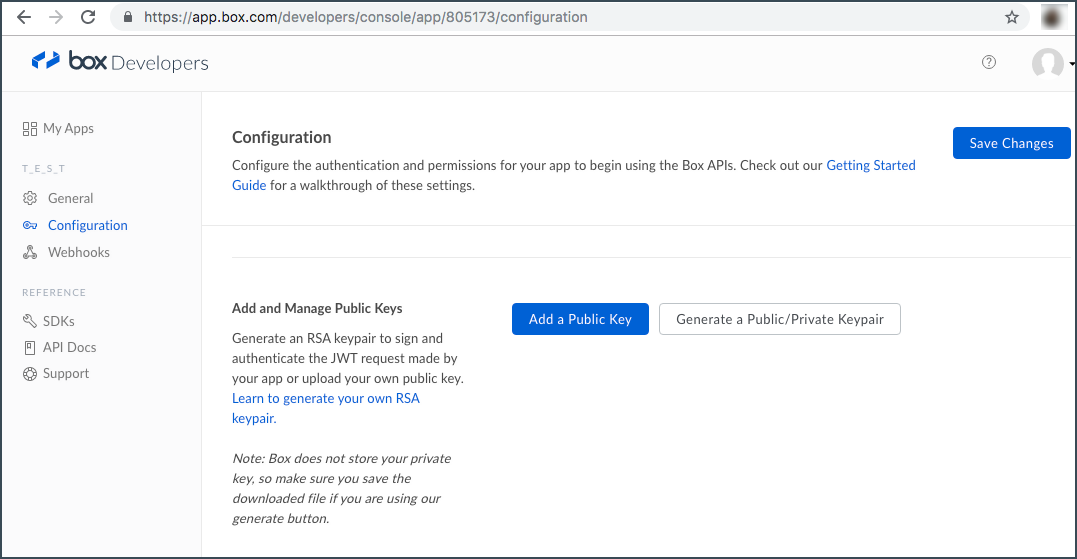1077x559 pixels.
Task: Click the My Apps grid icon
Action: tap(30, 129)
